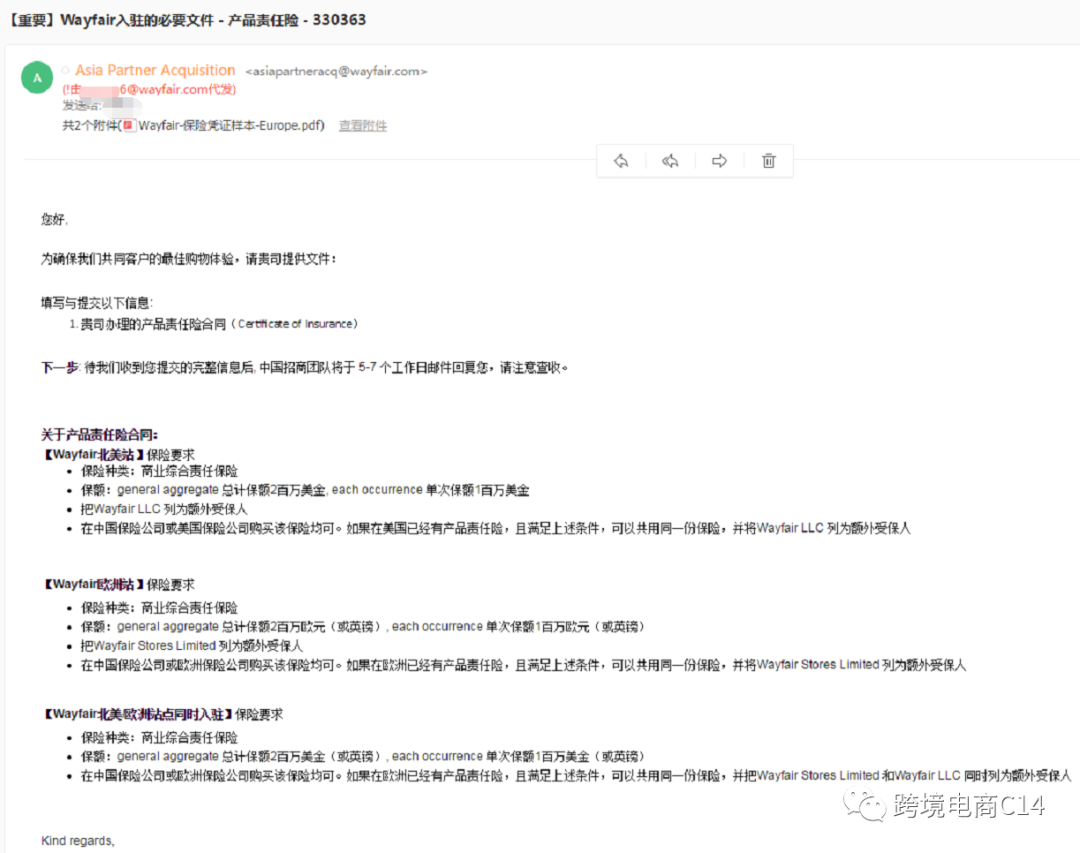
Task: Click the 把Wayfair LLC 列为额外受保人 line
Action: click(164, 509)
